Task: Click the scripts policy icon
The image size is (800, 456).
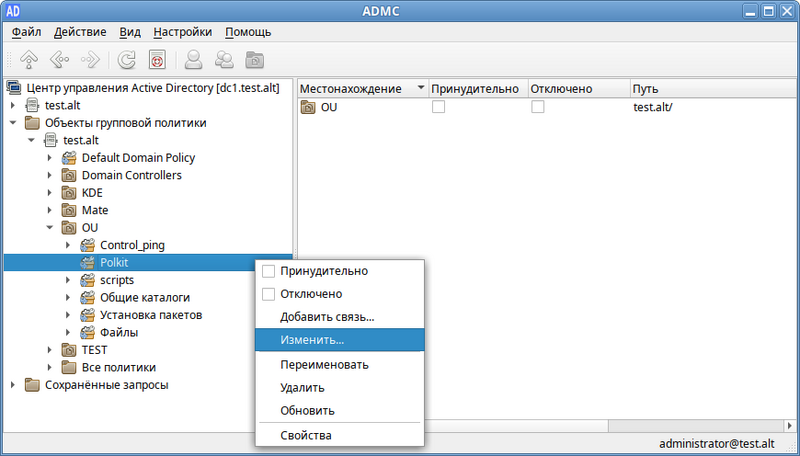Action: (x=87, y=280)
